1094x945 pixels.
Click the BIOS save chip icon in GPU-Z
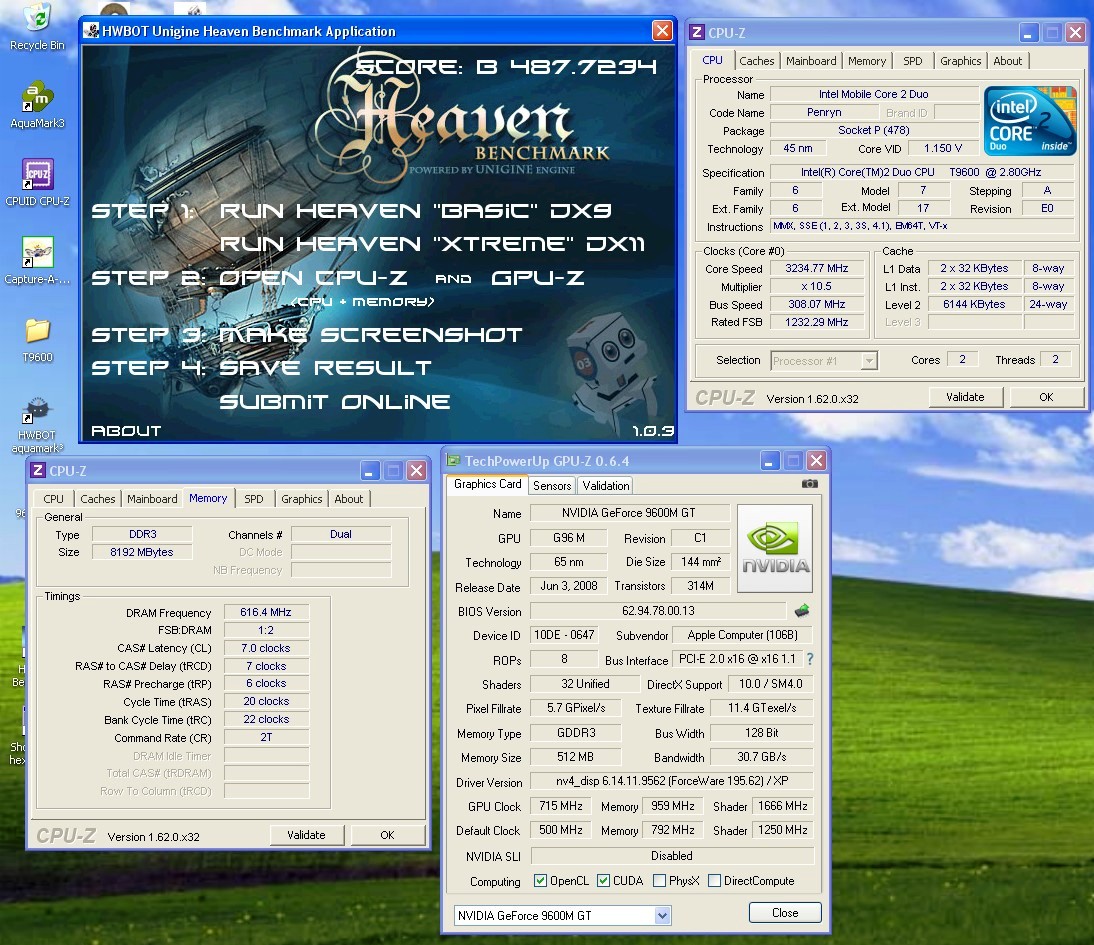802,611
